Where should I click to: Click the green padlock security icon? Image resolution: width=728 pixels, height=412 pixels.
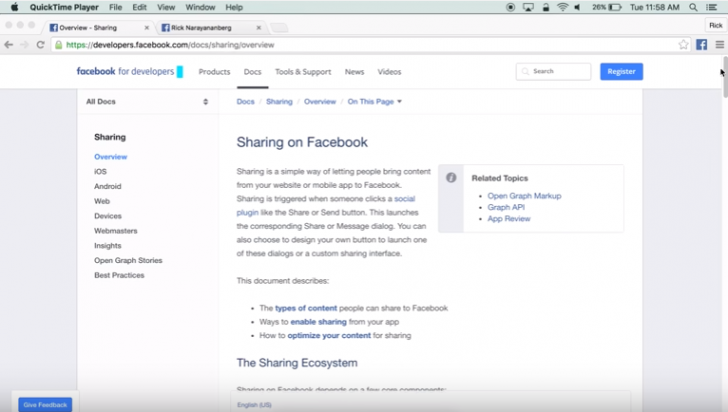pyautogui.click(x=58, y=45)
